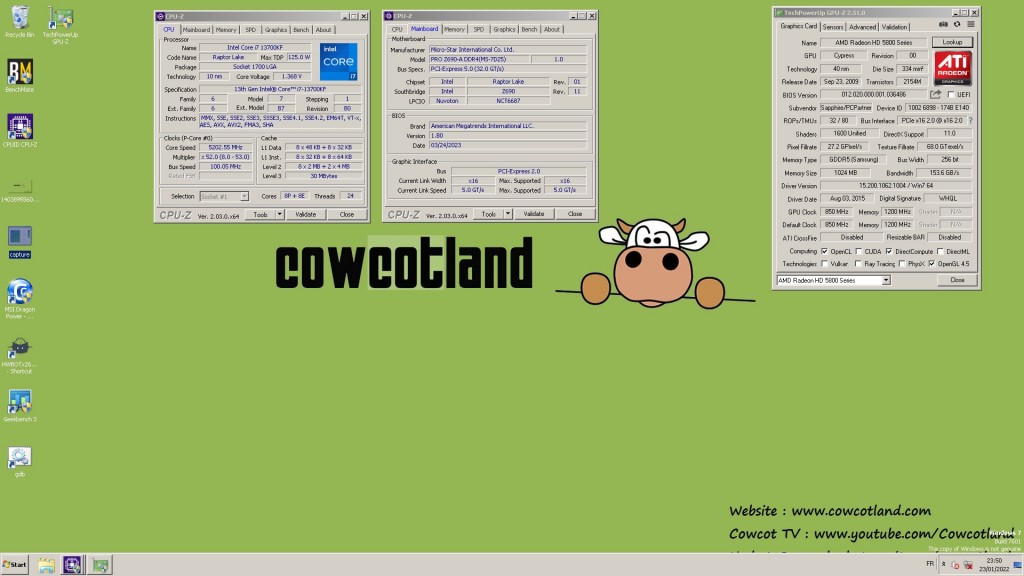Open the HWBOT x265 shortcut icon
Image resolution: width=1024 pixels, height=576 pixels.
click(20, 356)
